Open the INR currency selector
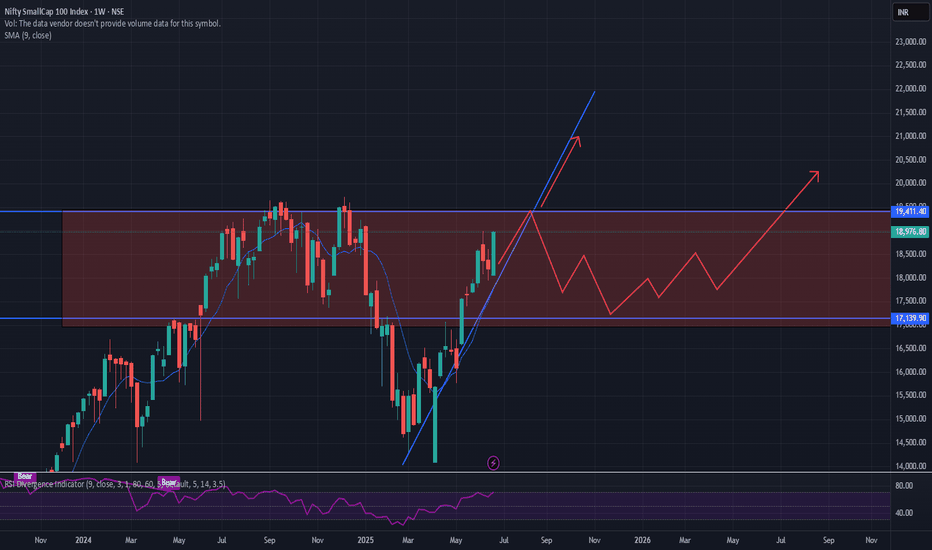Screen dimensions: 932x550 (910, 12)
